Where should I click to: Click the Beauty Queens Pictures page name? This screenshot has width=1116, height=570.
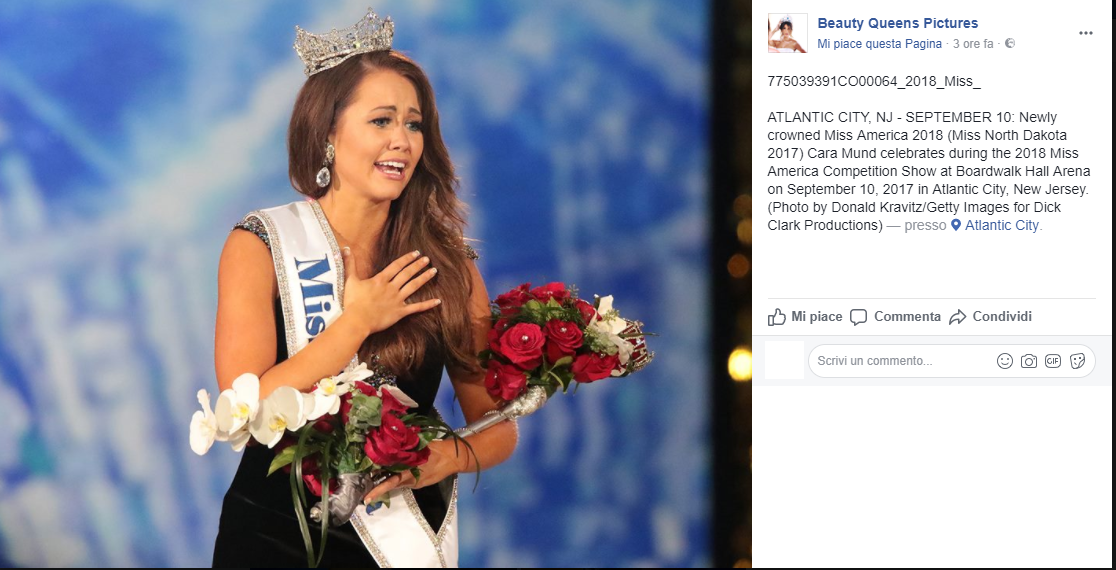[897, 23]
